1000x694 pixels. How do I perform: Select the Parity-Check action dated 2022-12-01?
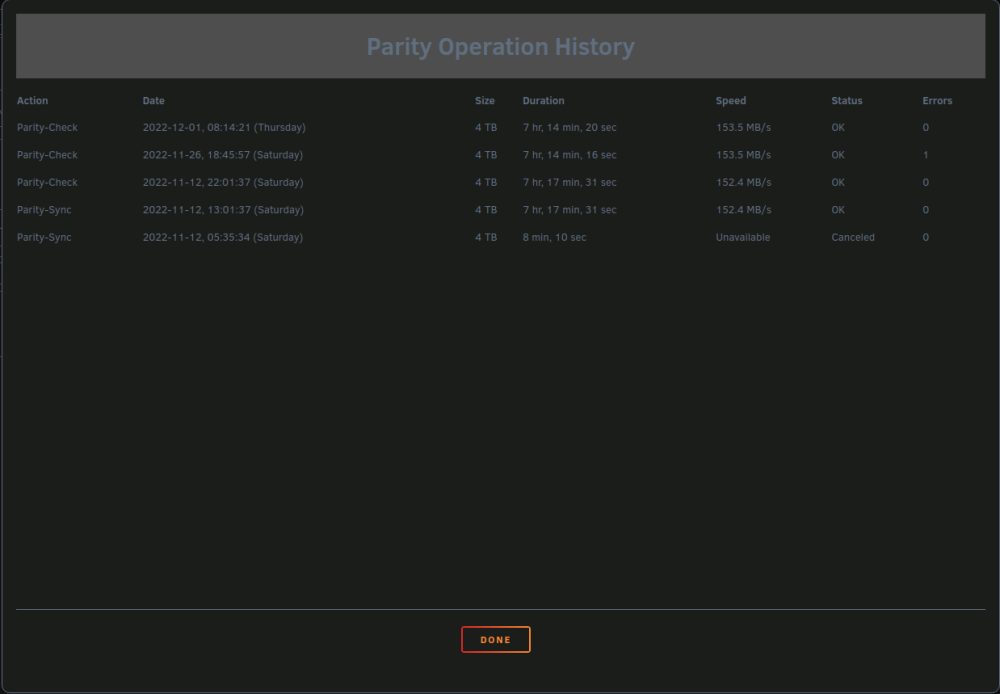click(x=47, y=128)
